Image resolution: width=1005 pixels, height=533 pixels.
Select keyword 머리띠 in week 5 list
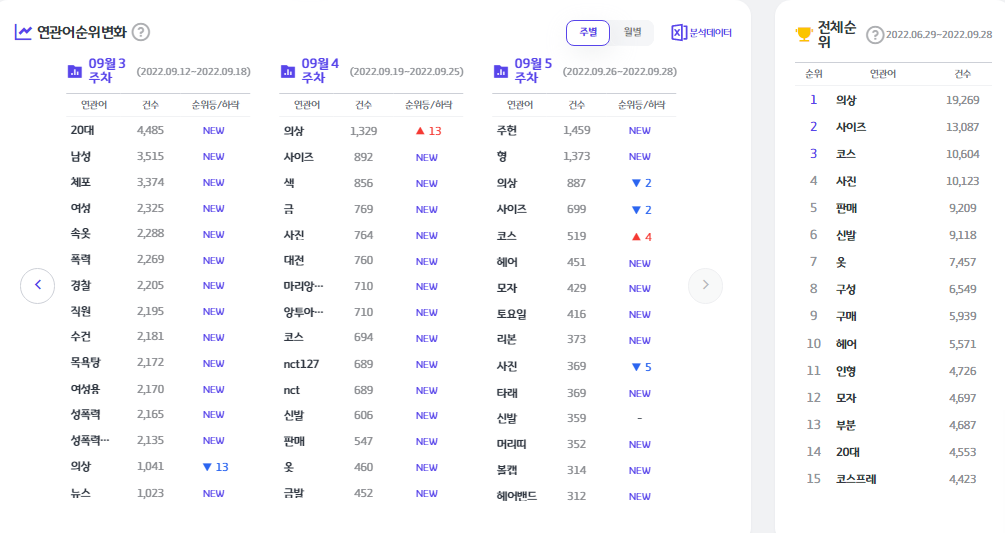click(511, 444)
